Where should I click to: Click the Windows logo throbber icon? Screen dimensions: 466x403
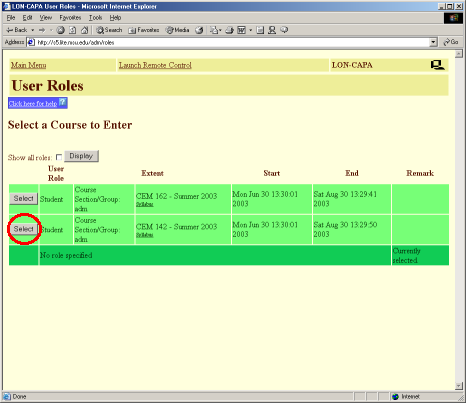tap(453, 18)
